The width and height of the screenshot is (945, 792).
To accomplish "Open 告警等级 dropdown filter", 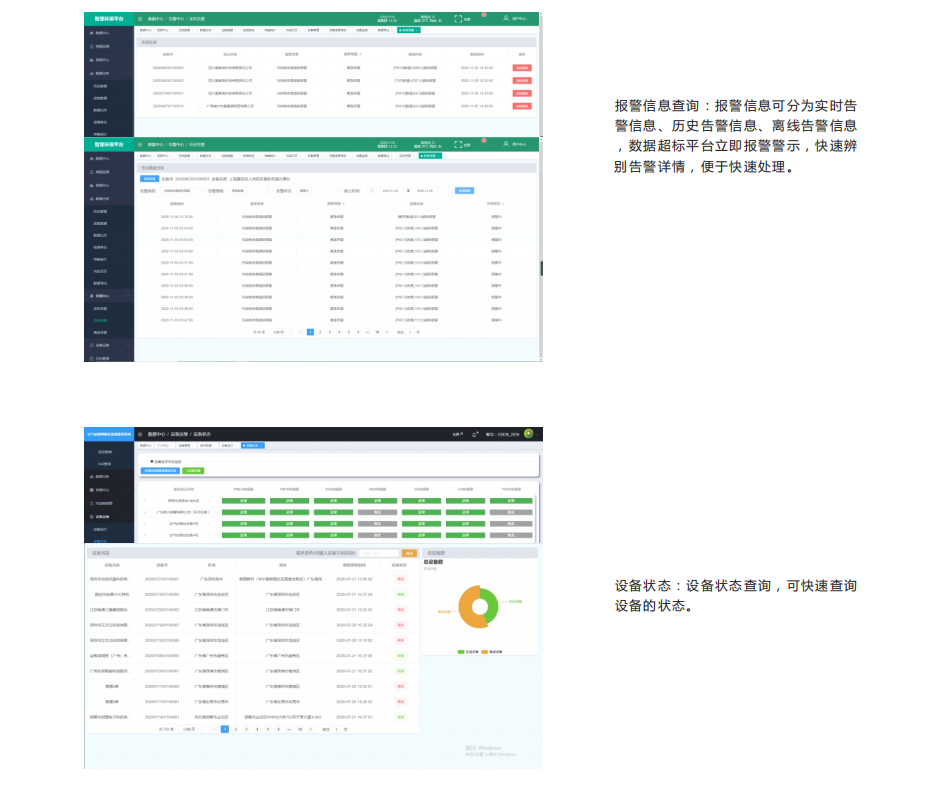I will point(250,191).
